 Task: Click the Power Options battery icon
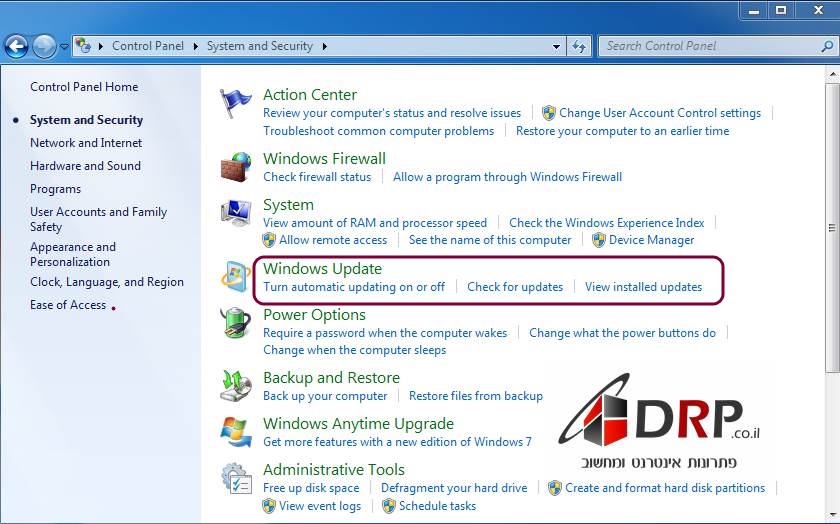237,323
